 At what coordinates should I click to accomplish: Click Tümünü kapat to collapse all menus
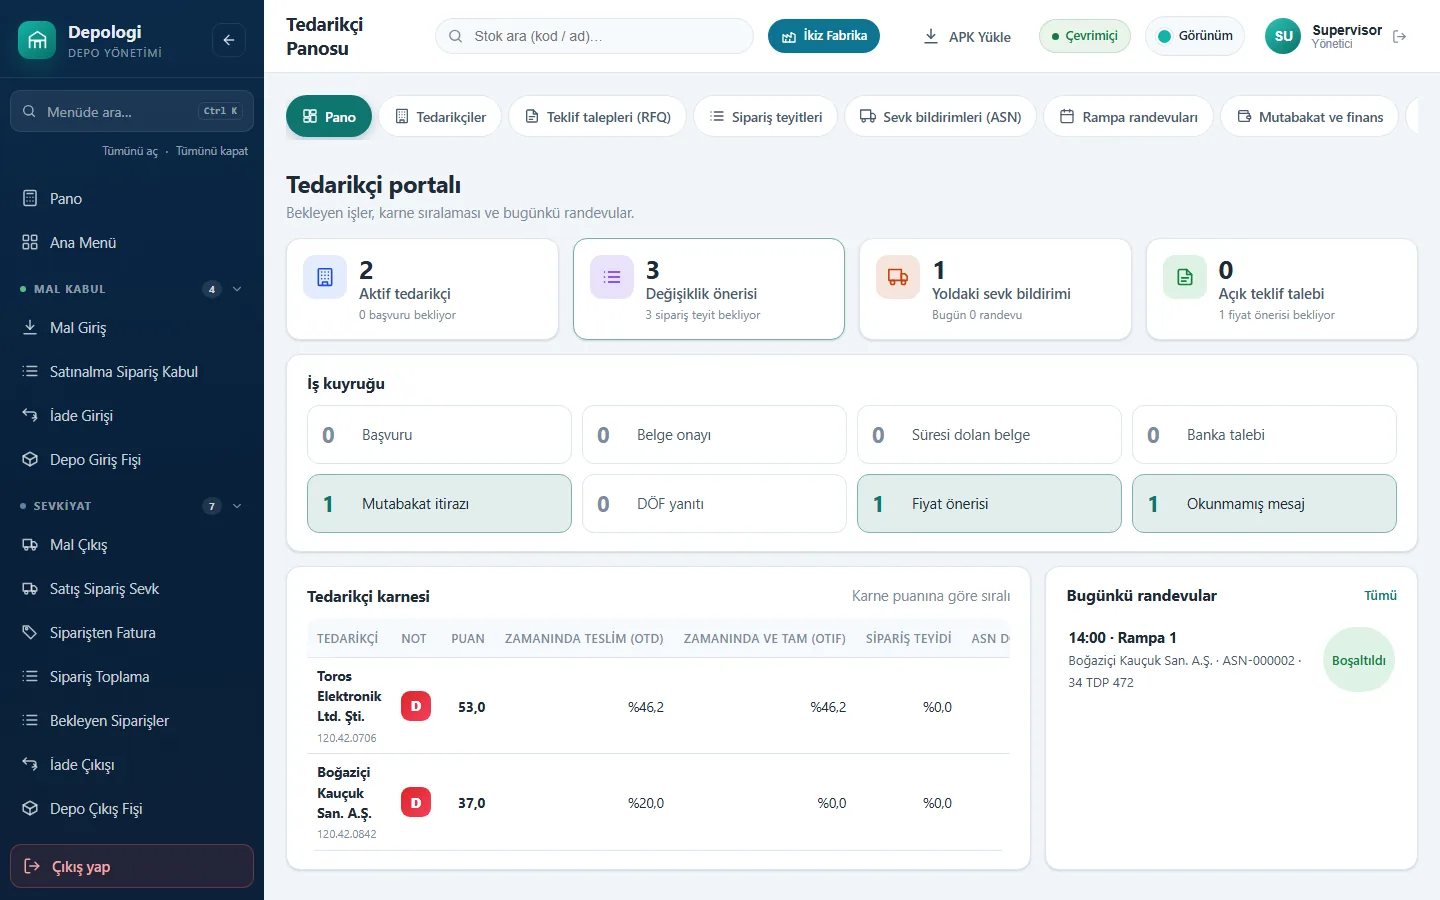pos(212,151)
